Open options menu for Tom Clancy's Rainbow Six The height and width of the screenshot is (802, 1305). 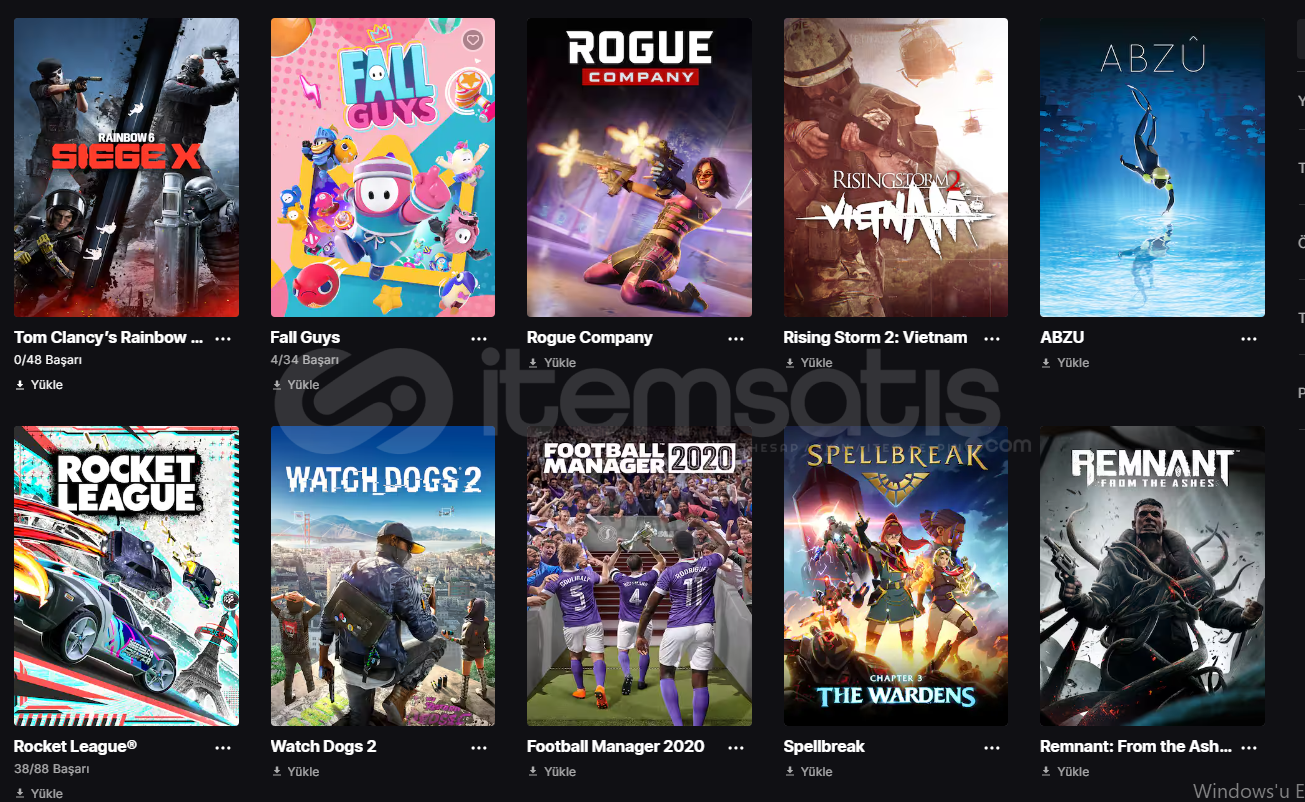(x=223, y=338)
